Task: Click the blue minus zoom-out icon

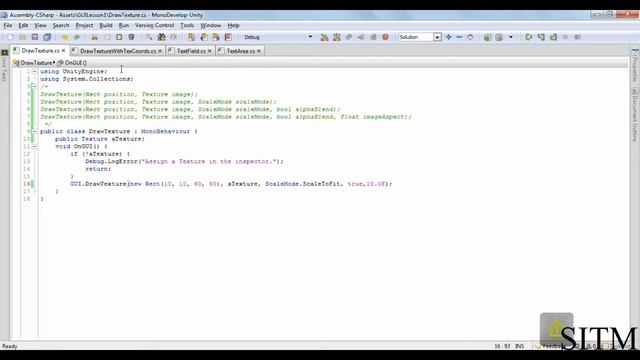Action: [459, 37]
